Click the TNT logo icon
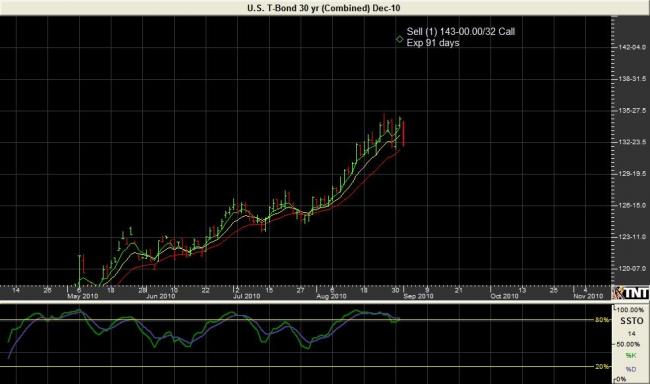650x384 pixels. (631, 293)
